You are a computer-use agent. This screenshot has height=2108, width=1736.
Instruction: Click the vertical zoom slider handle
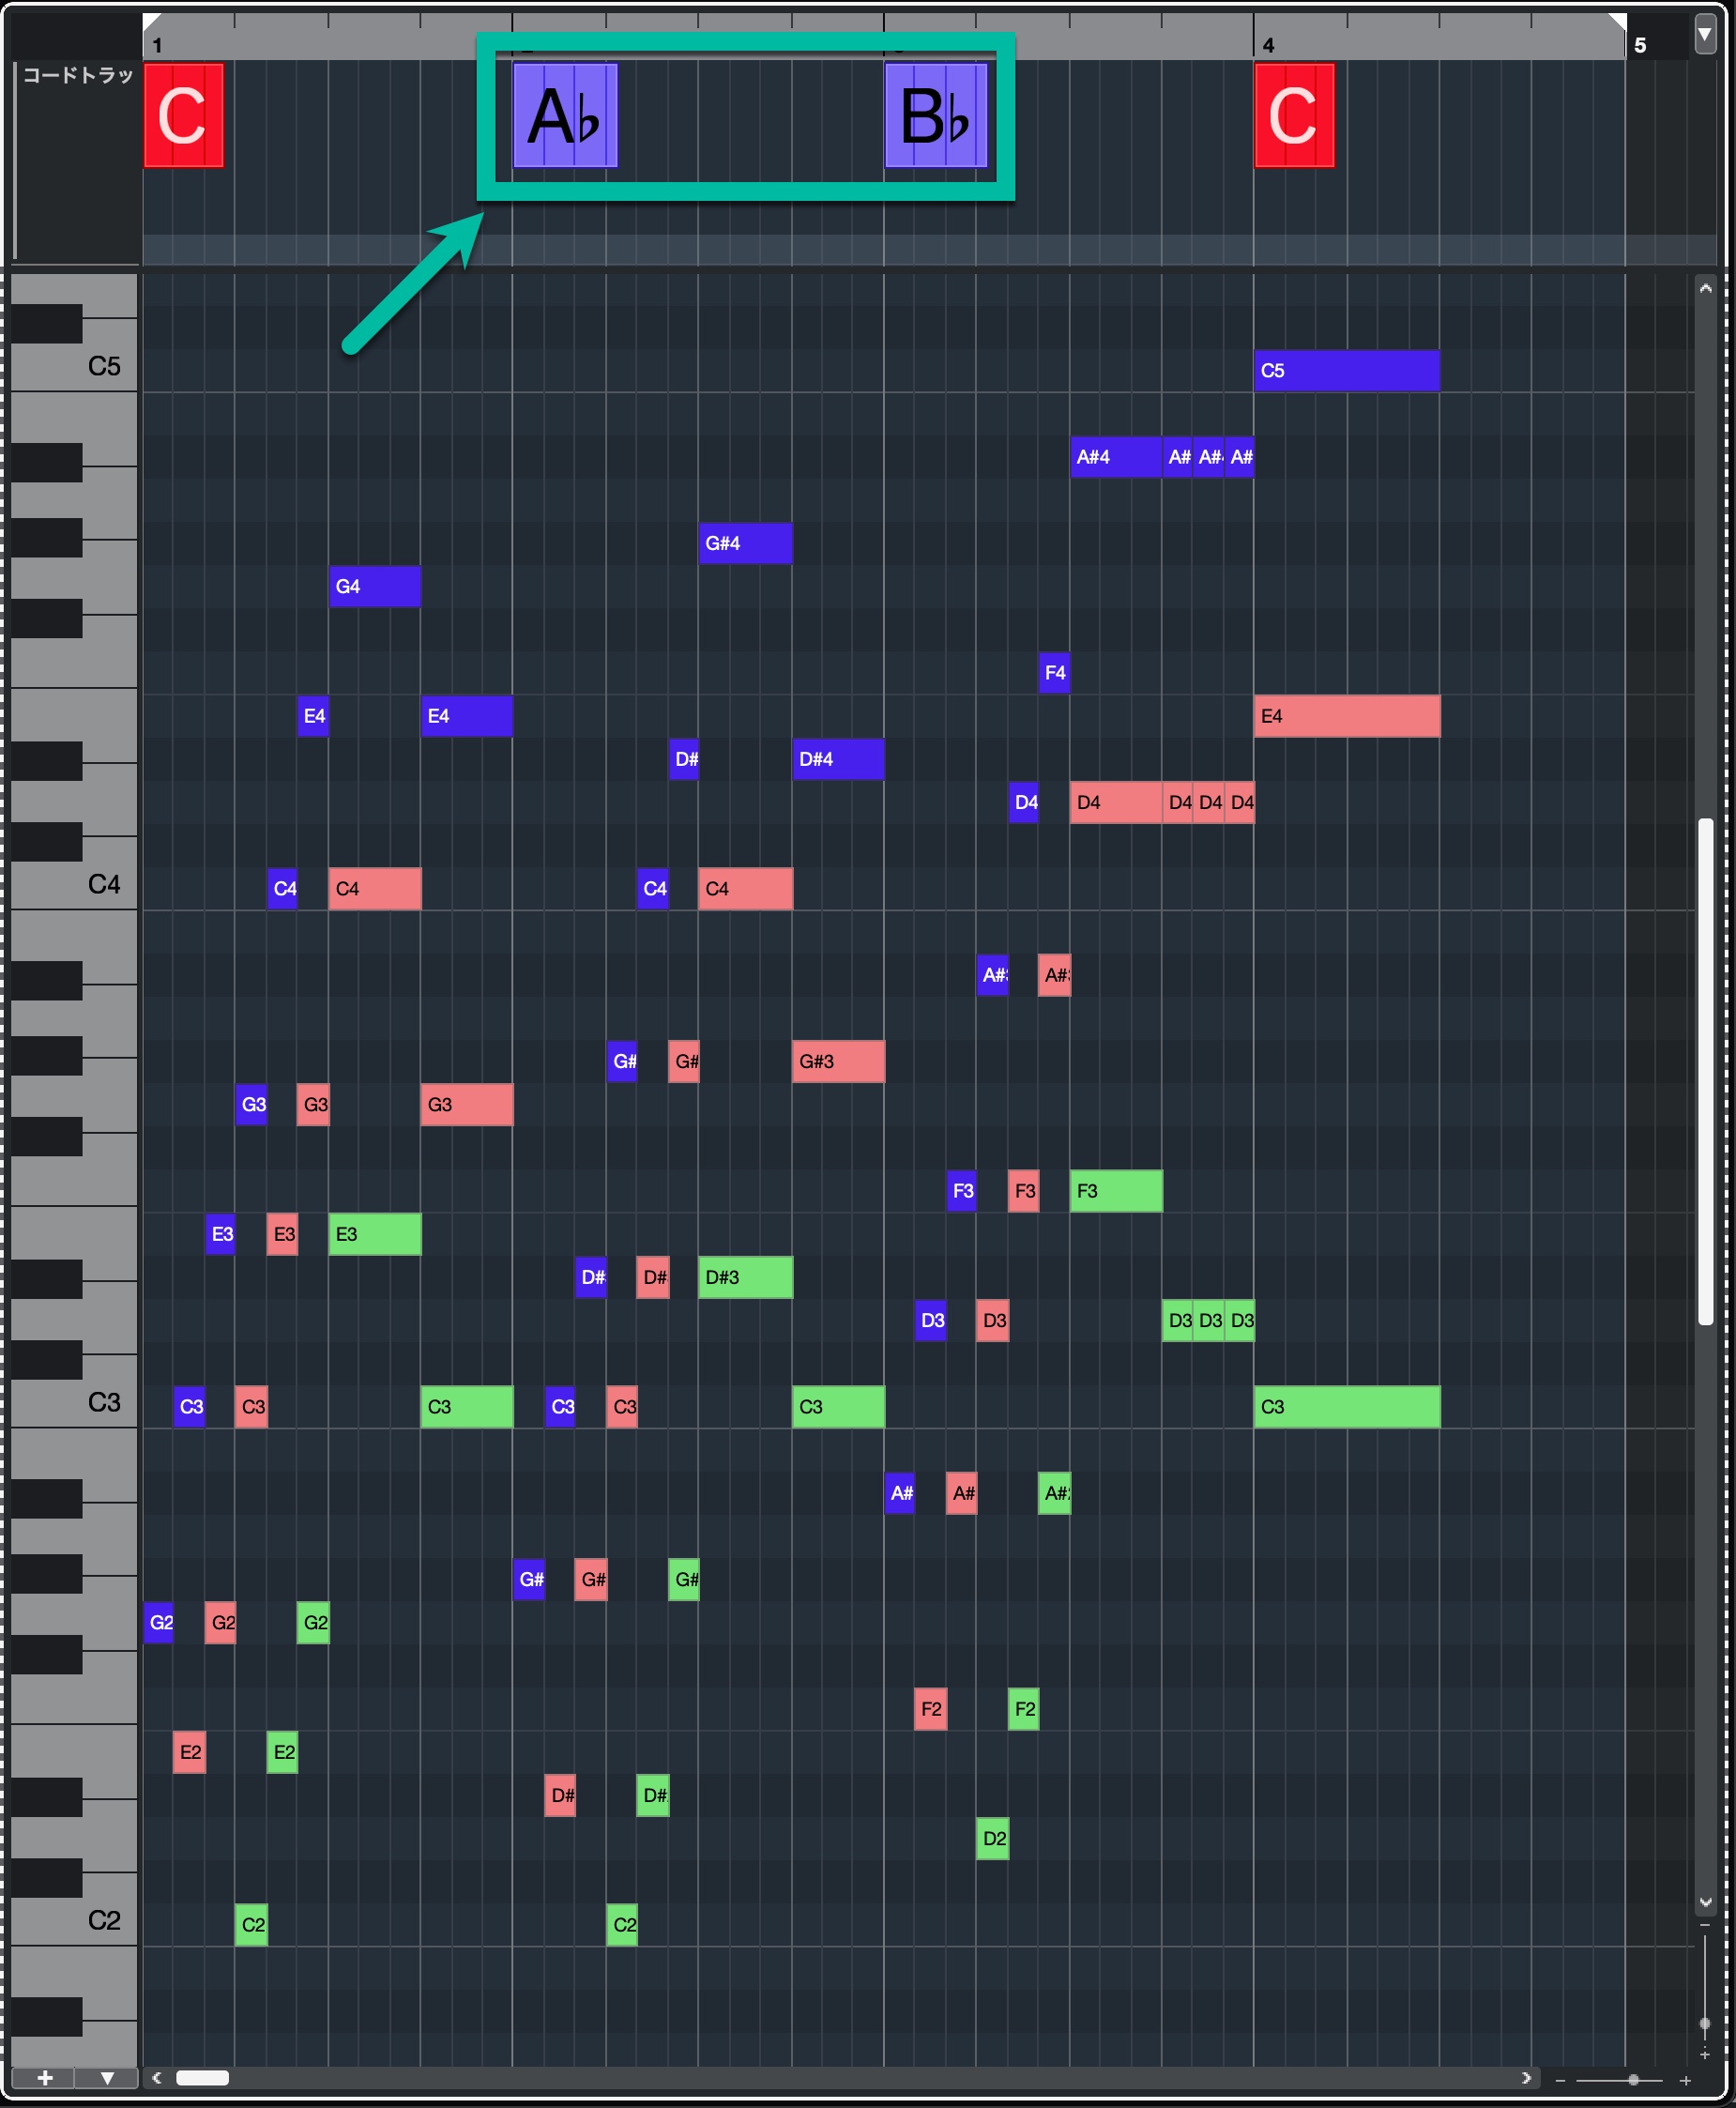tap(1705, 2024)
